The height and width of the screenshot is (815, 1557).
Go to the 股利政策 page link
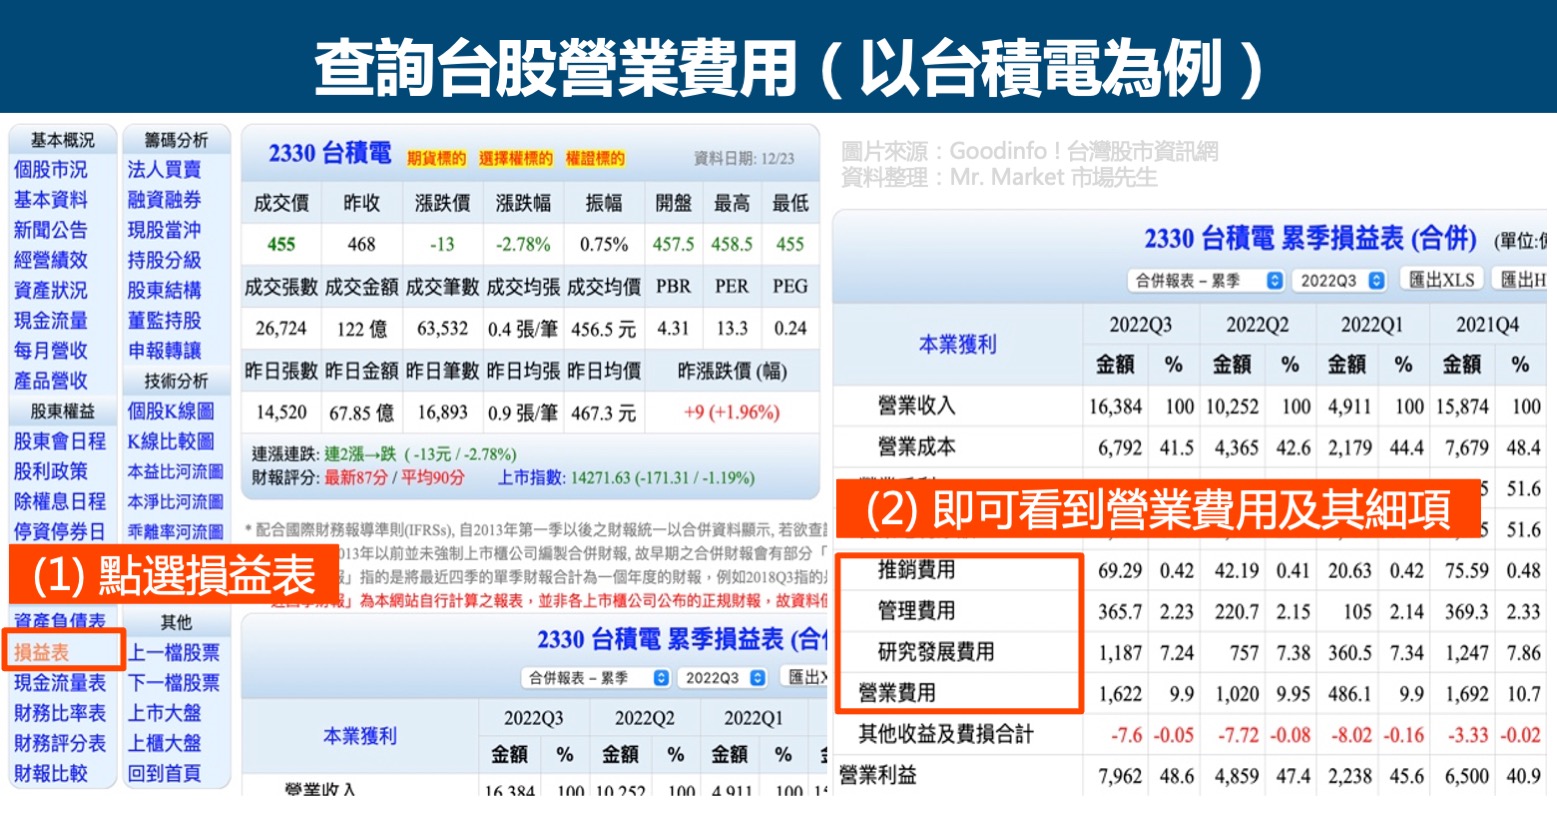pyautogui.click(x=50, y=471)
